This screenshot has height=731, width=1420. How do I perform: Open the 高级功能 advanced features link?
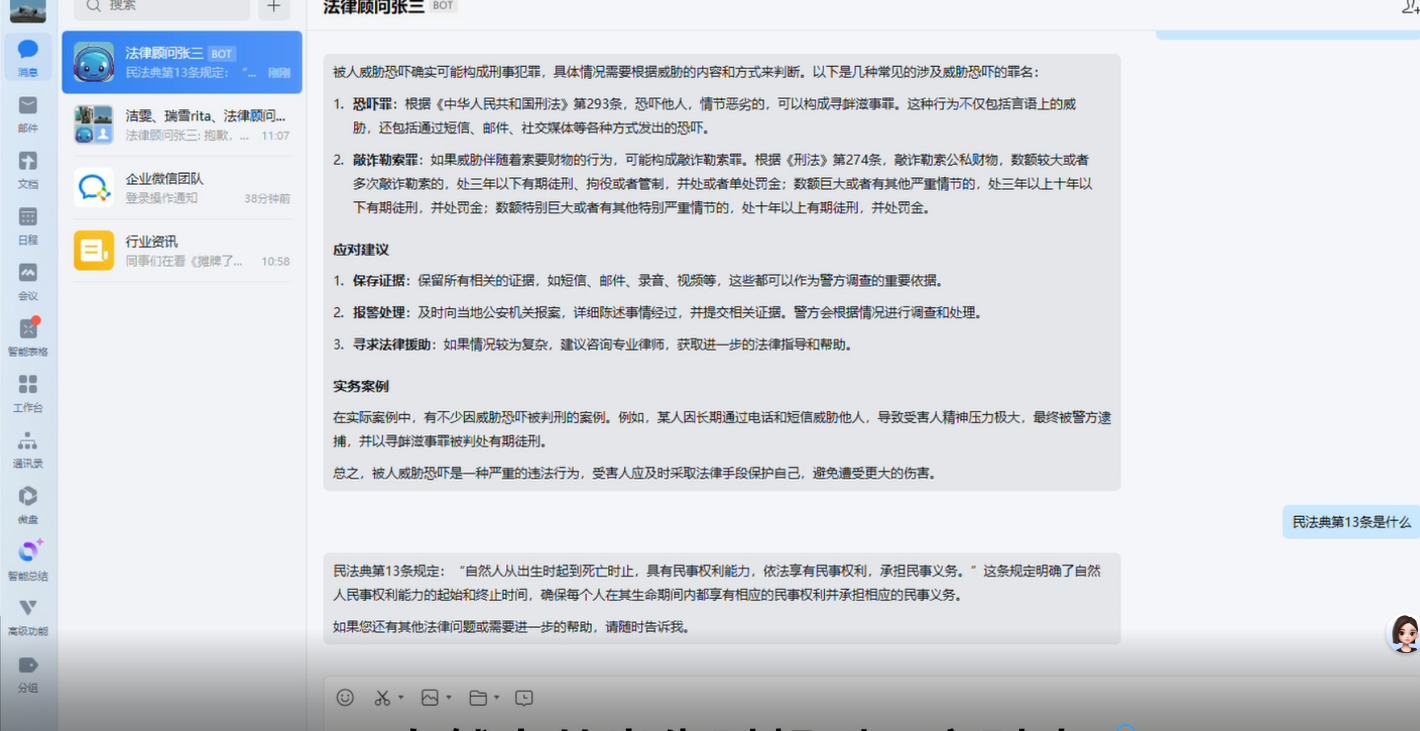tap(28, 615)
